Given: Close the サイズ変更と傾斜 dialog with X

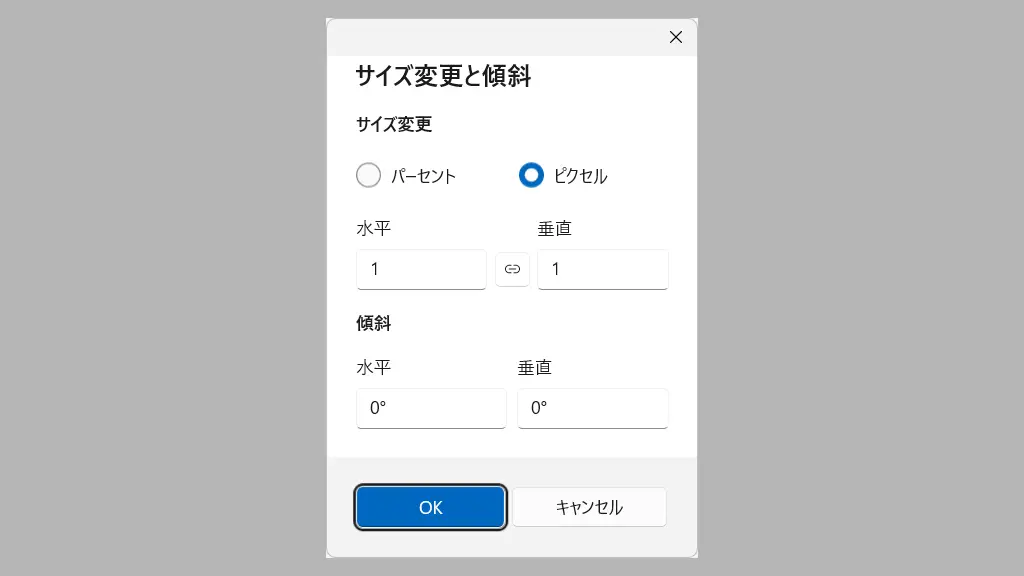Looking at the screenshot, I should click(x=675, y=37).
